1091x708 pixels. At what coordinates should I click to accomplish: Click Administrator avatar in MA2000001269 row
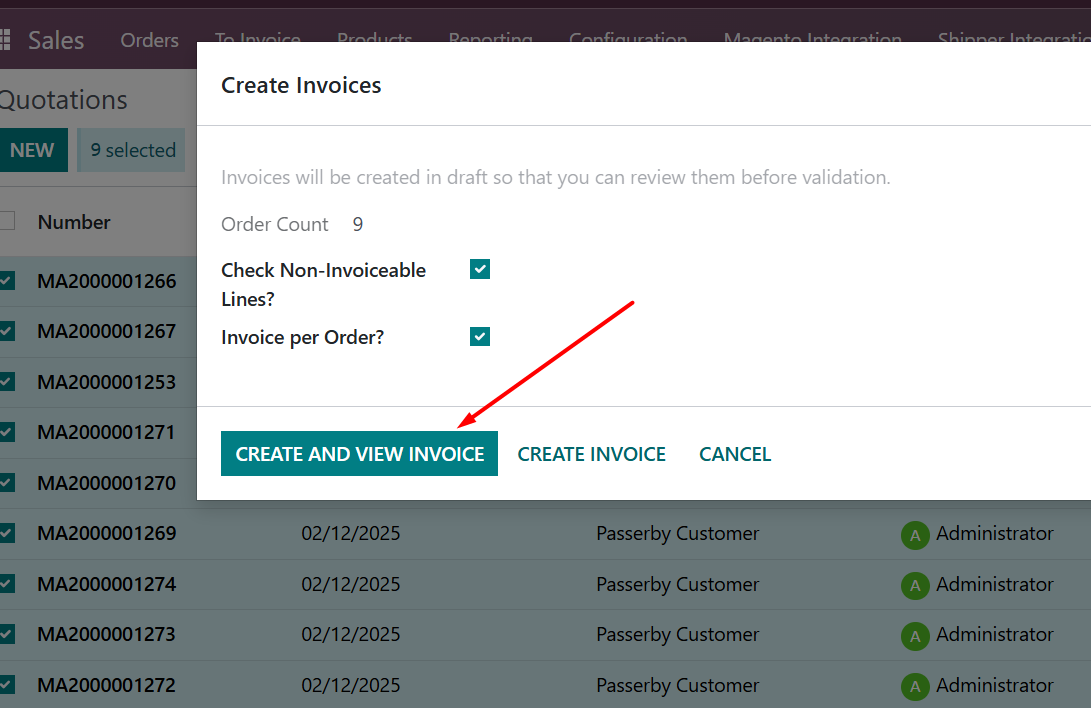click(x=914, y=535)
